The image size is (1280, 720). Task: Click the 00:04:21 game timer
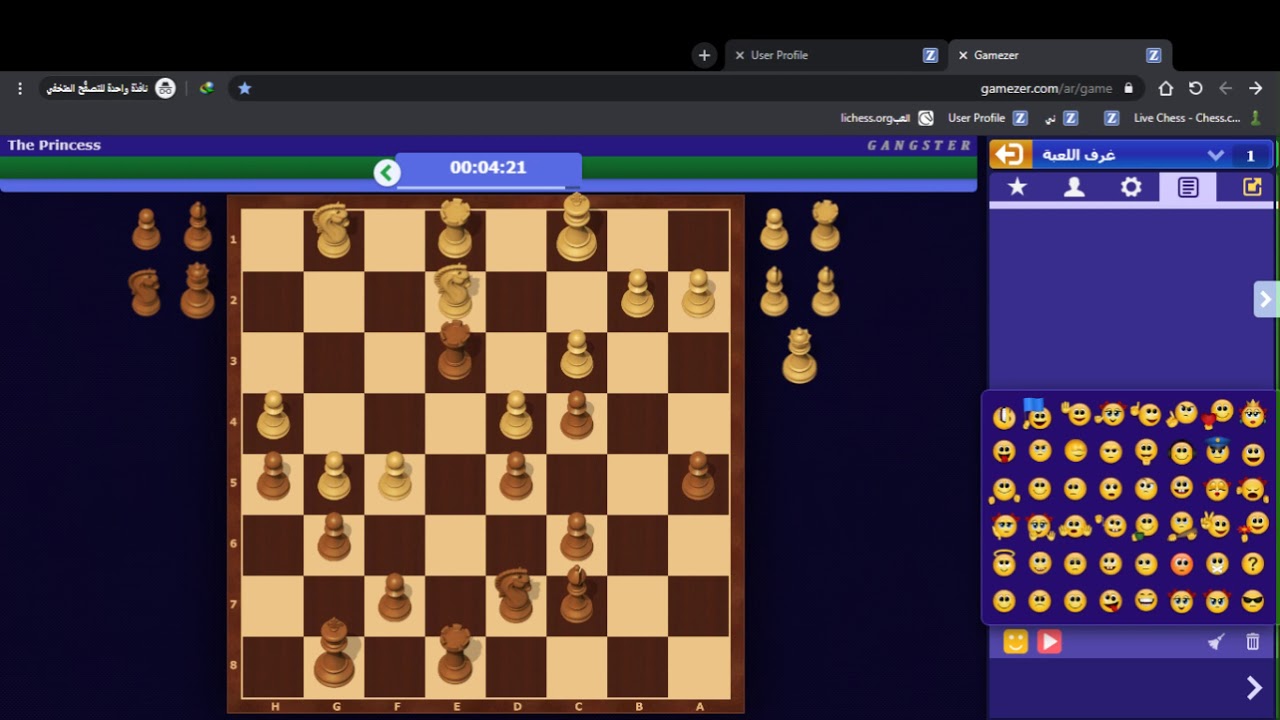(x=488, y=168)
